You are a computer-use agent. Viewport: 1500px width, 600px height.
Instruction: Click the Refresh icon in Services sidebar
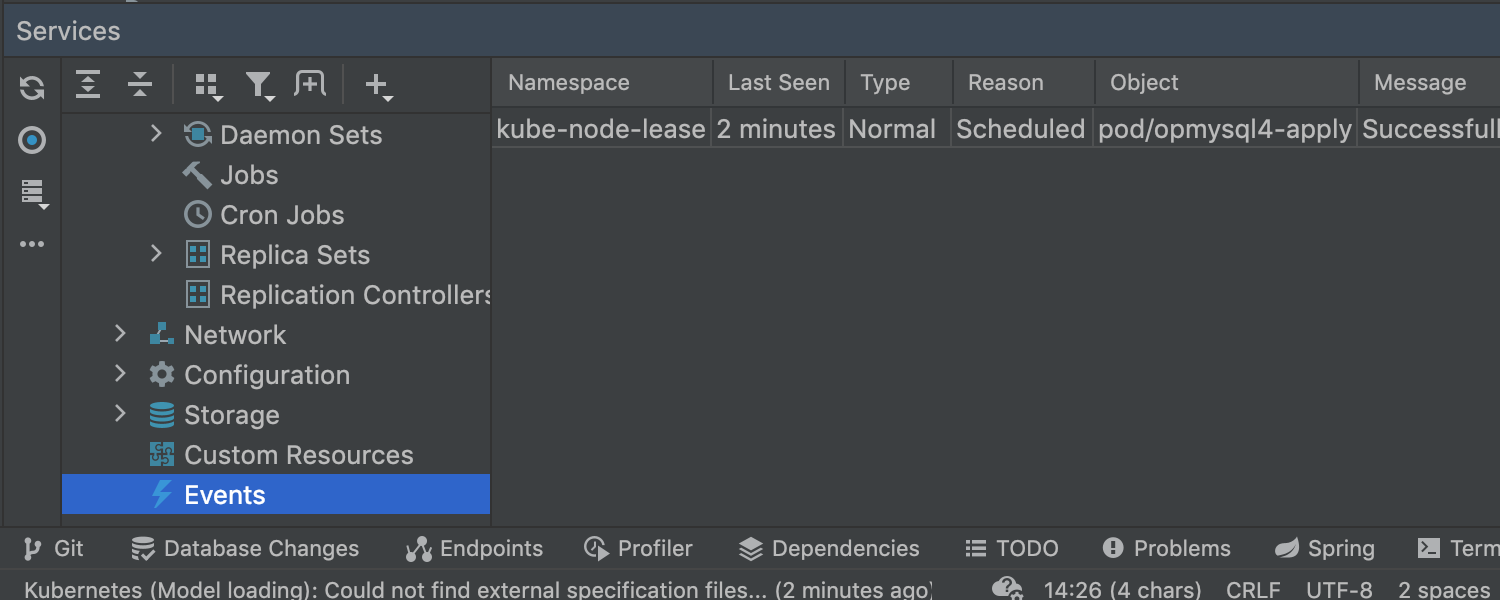tap(32, 88)
